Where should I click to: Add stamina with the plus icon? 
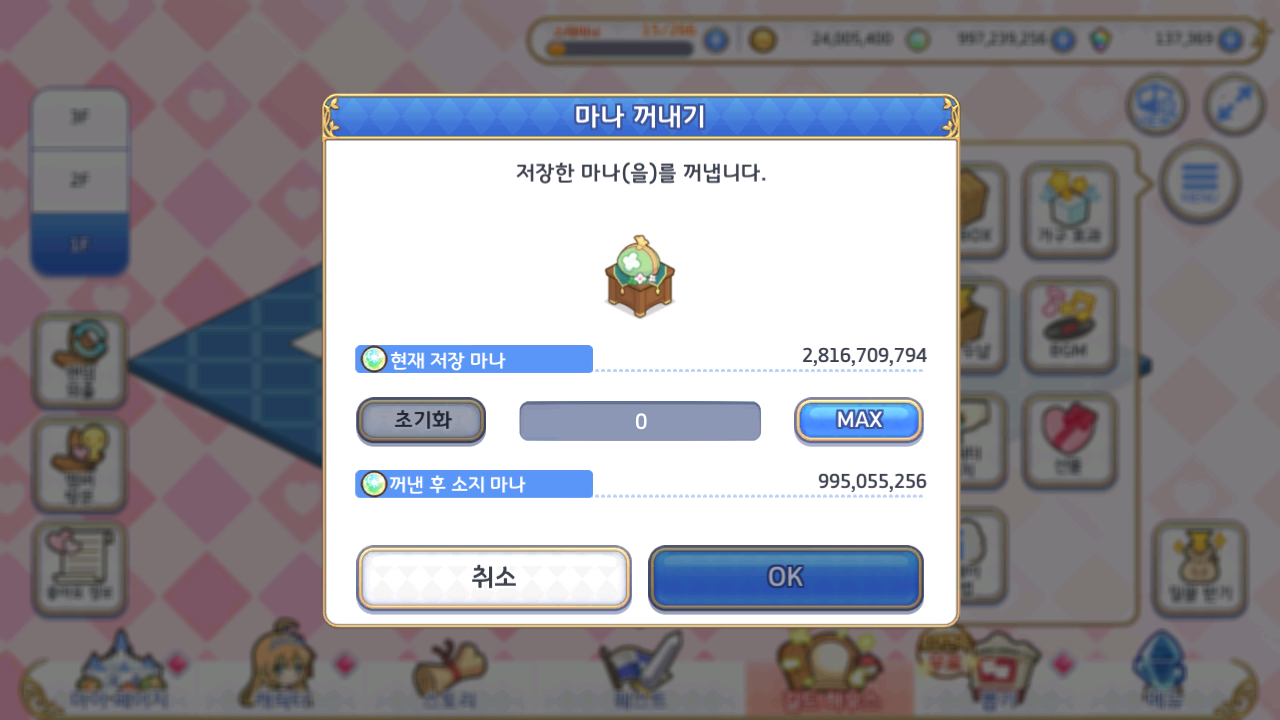(715, 40)
